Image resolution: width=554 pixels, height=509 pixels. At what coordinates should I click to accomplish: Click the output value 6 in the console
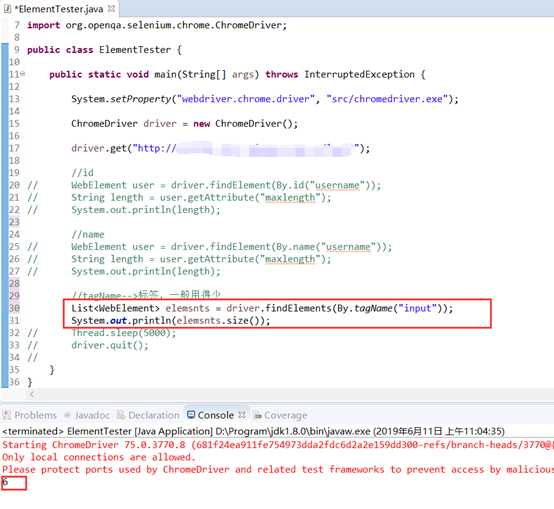5,481
